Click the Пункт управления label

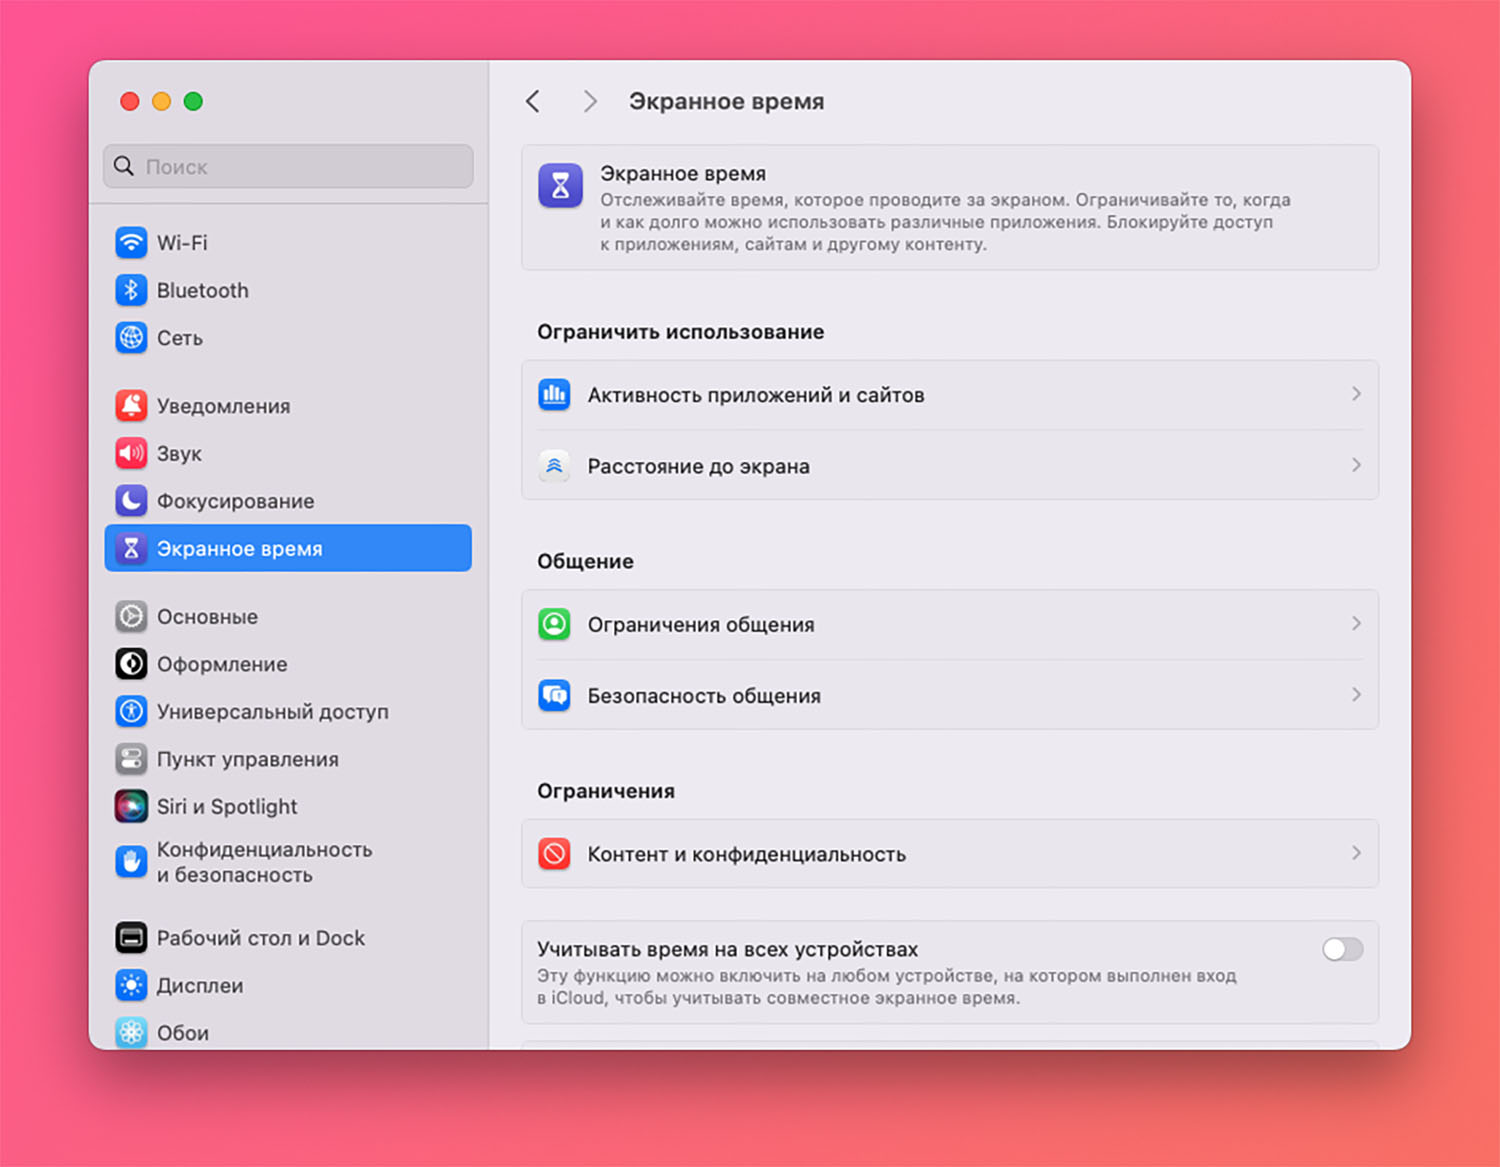pos(248,760)
